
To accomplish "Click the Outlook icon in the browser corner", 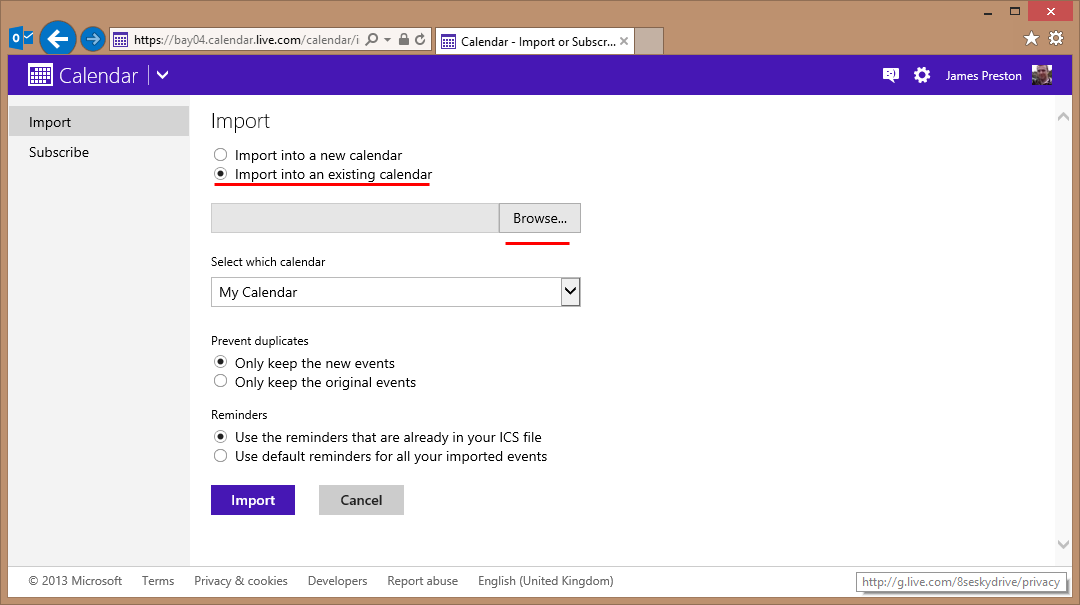I will (21, 38).
